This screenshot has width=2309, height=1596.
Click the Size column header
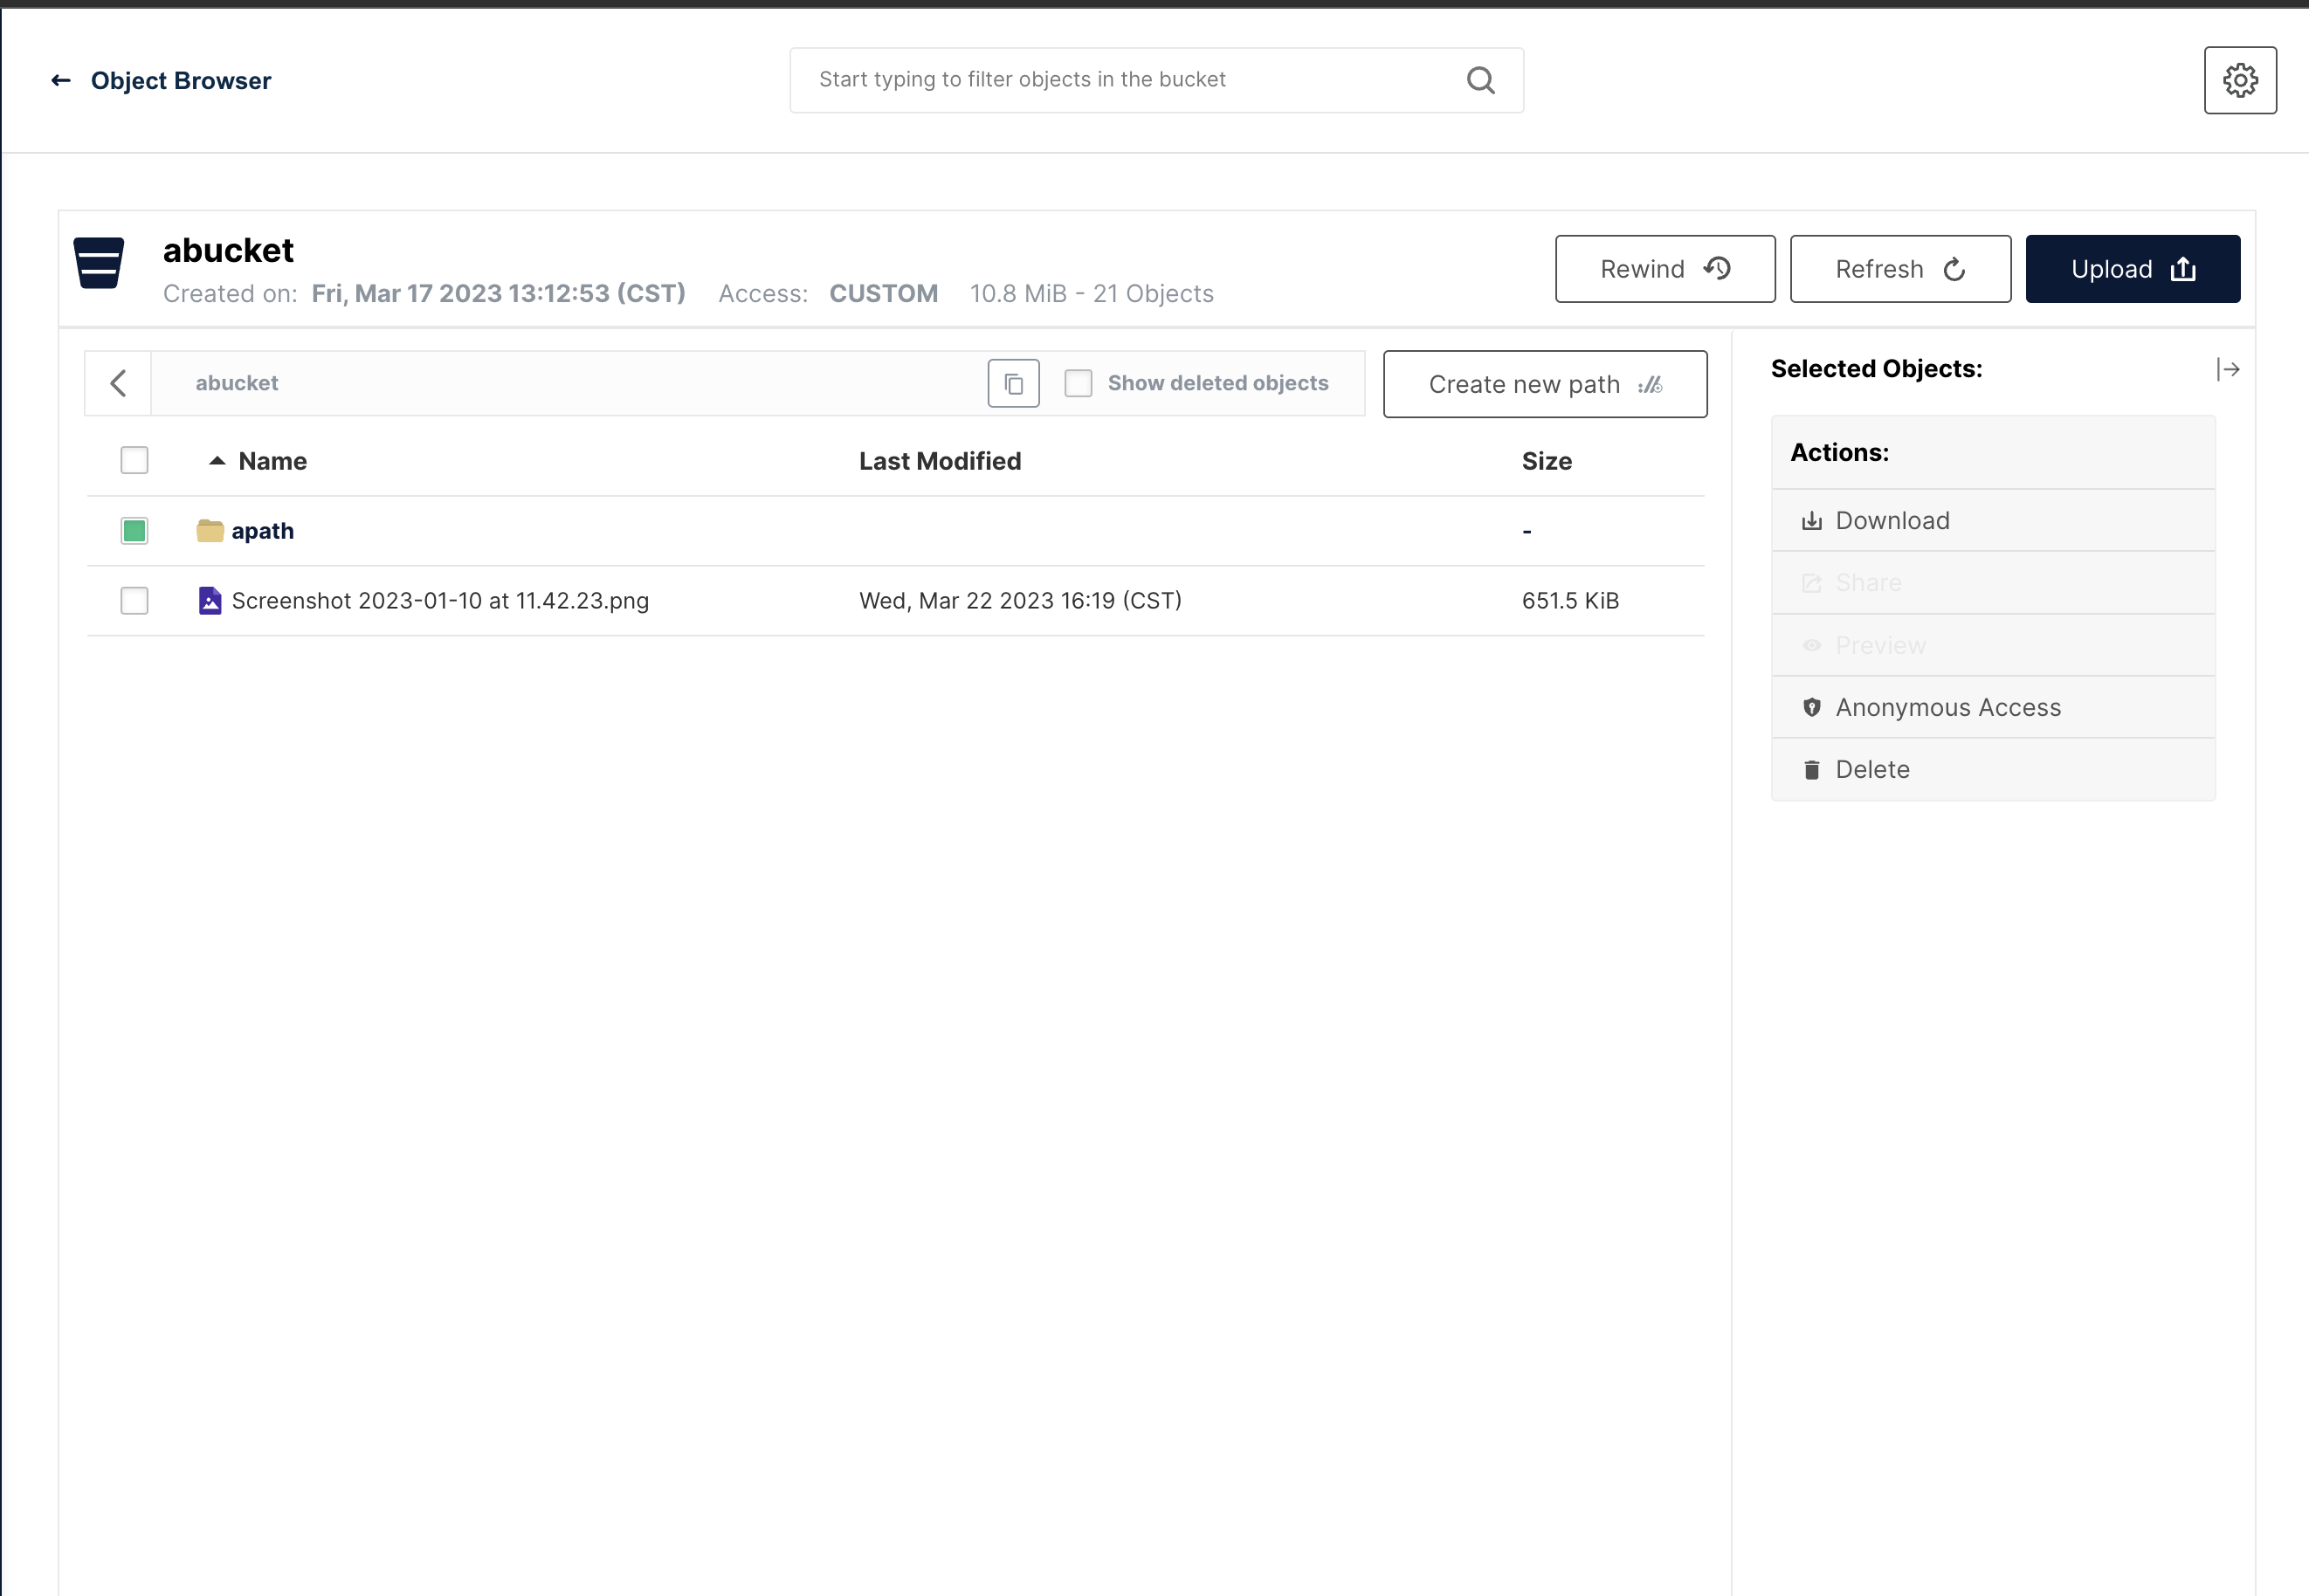tap(1546, 461)
